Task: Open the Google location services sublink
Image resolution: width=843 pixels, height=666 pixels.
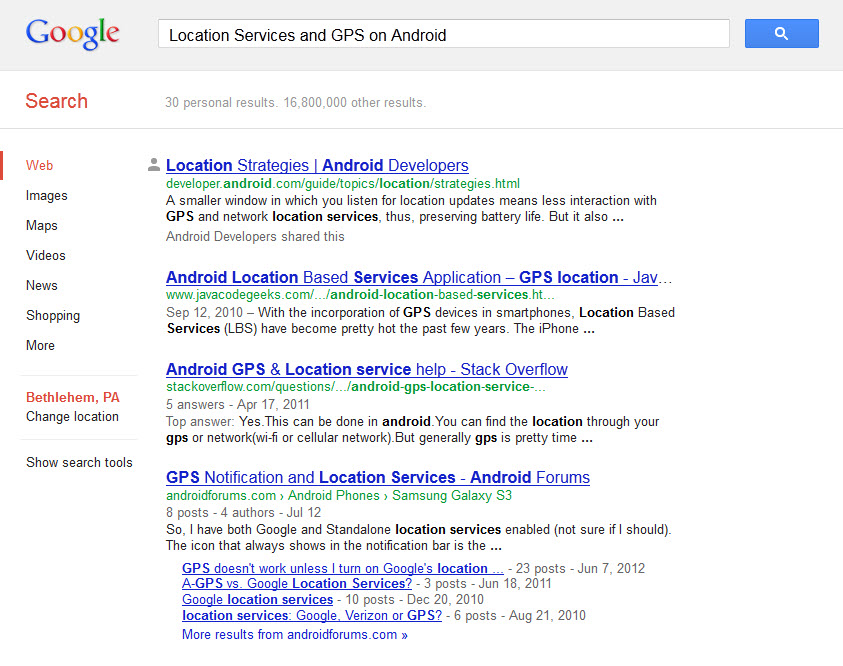Action: [257, 600]
